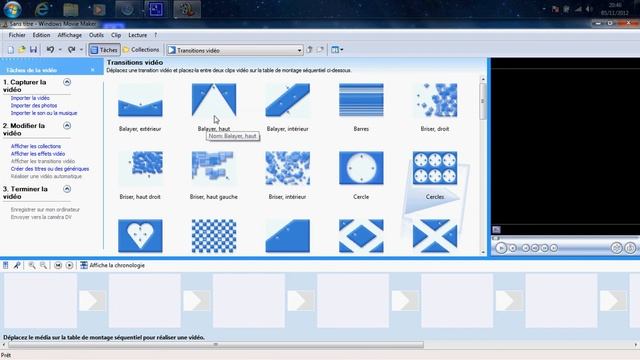Click Importer des photos link
The width and height of the screenshot is (640, 360).
34,105
